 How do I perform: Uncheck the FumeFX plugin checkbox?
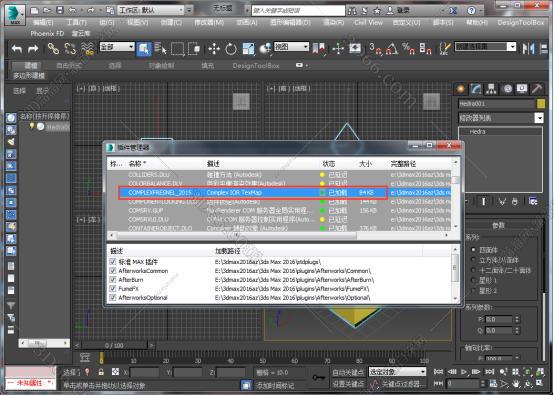tap(113, 288)
